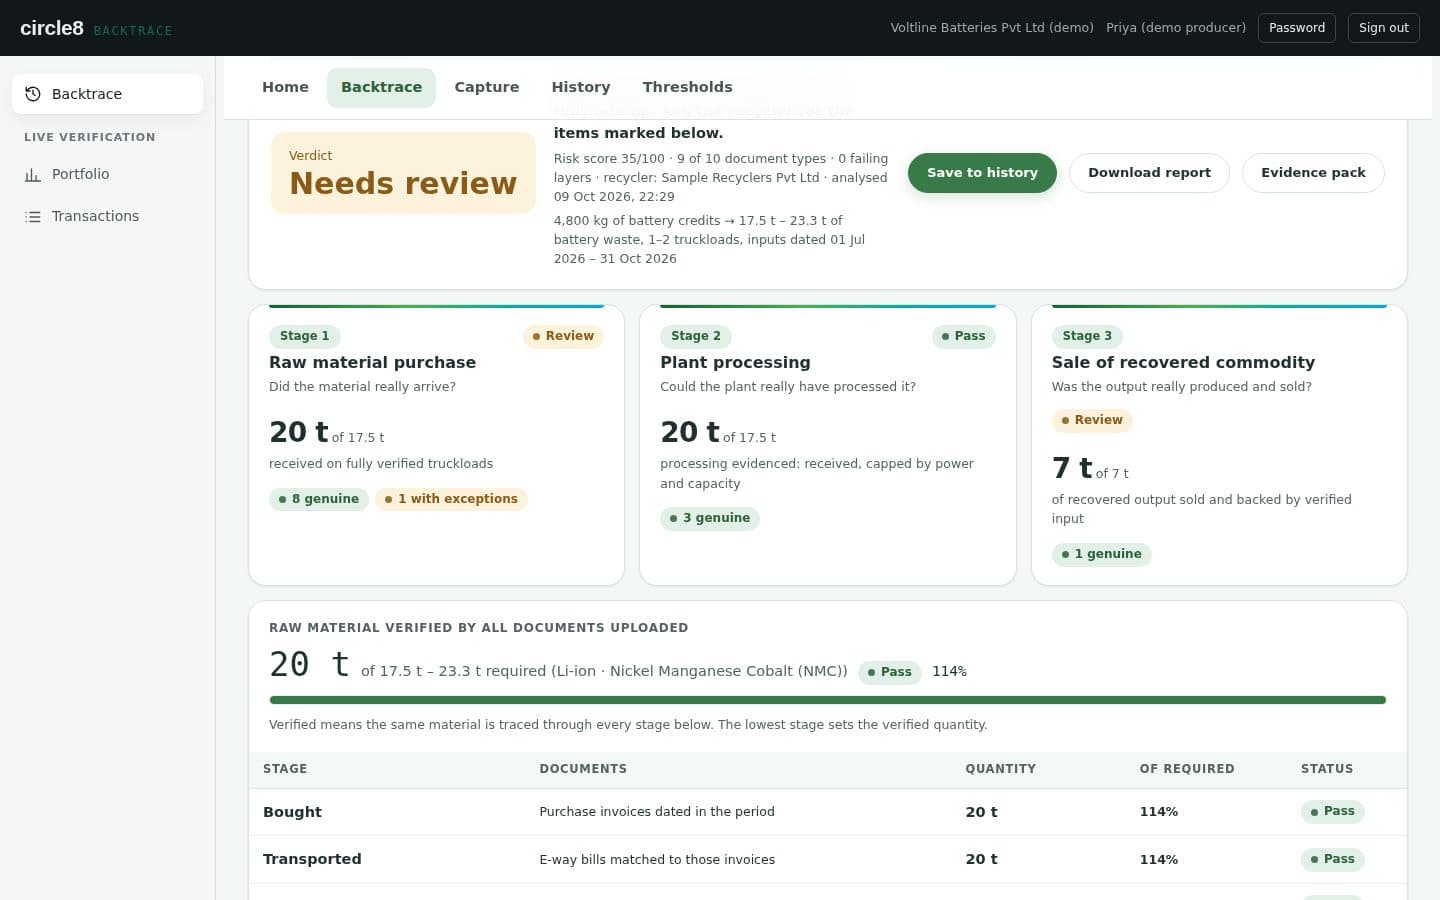Click the '1 genuine' pill
Viewport: 1440px width, 900px height.
[x=1101, y=554]
